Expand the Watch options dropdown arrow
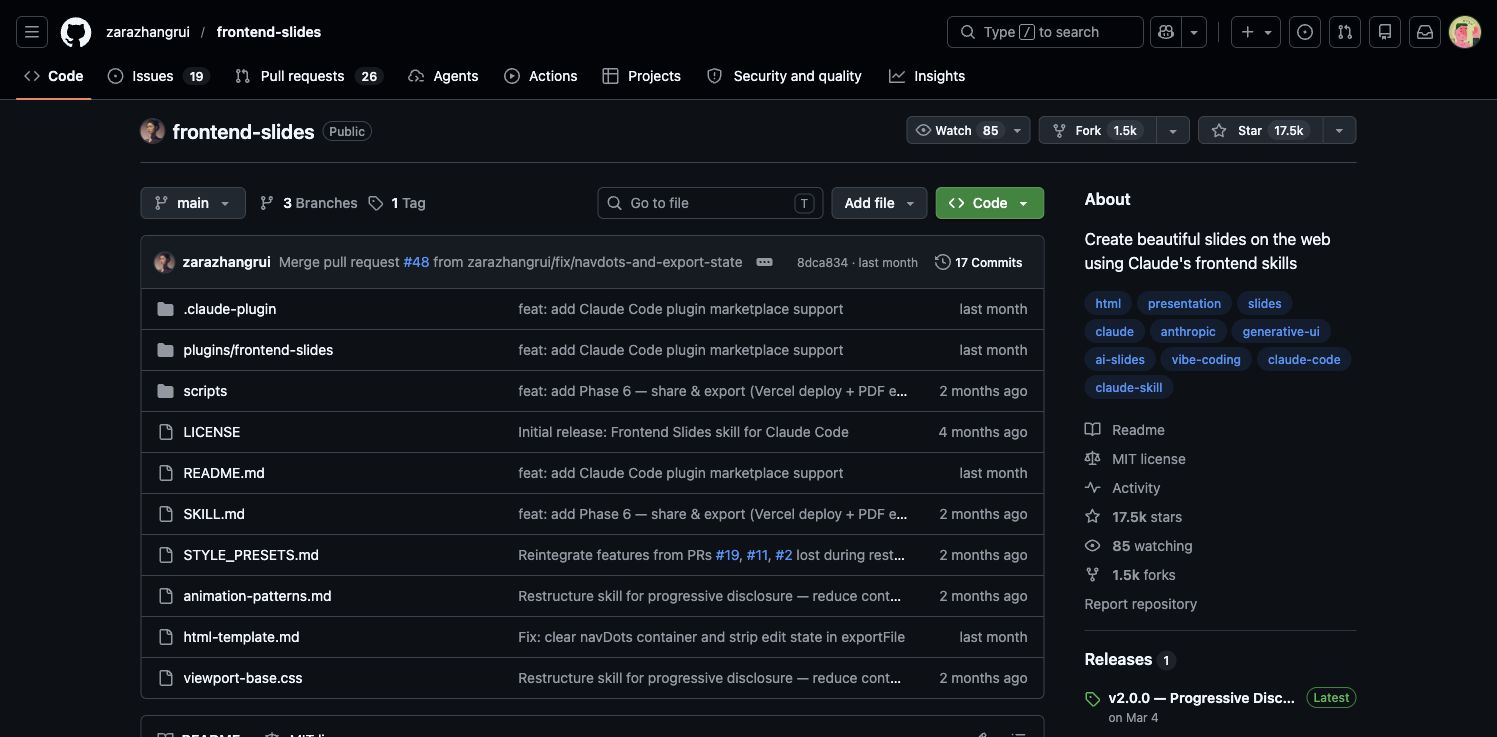This screenshot has height=737, width=1497. click(1018, 131)
